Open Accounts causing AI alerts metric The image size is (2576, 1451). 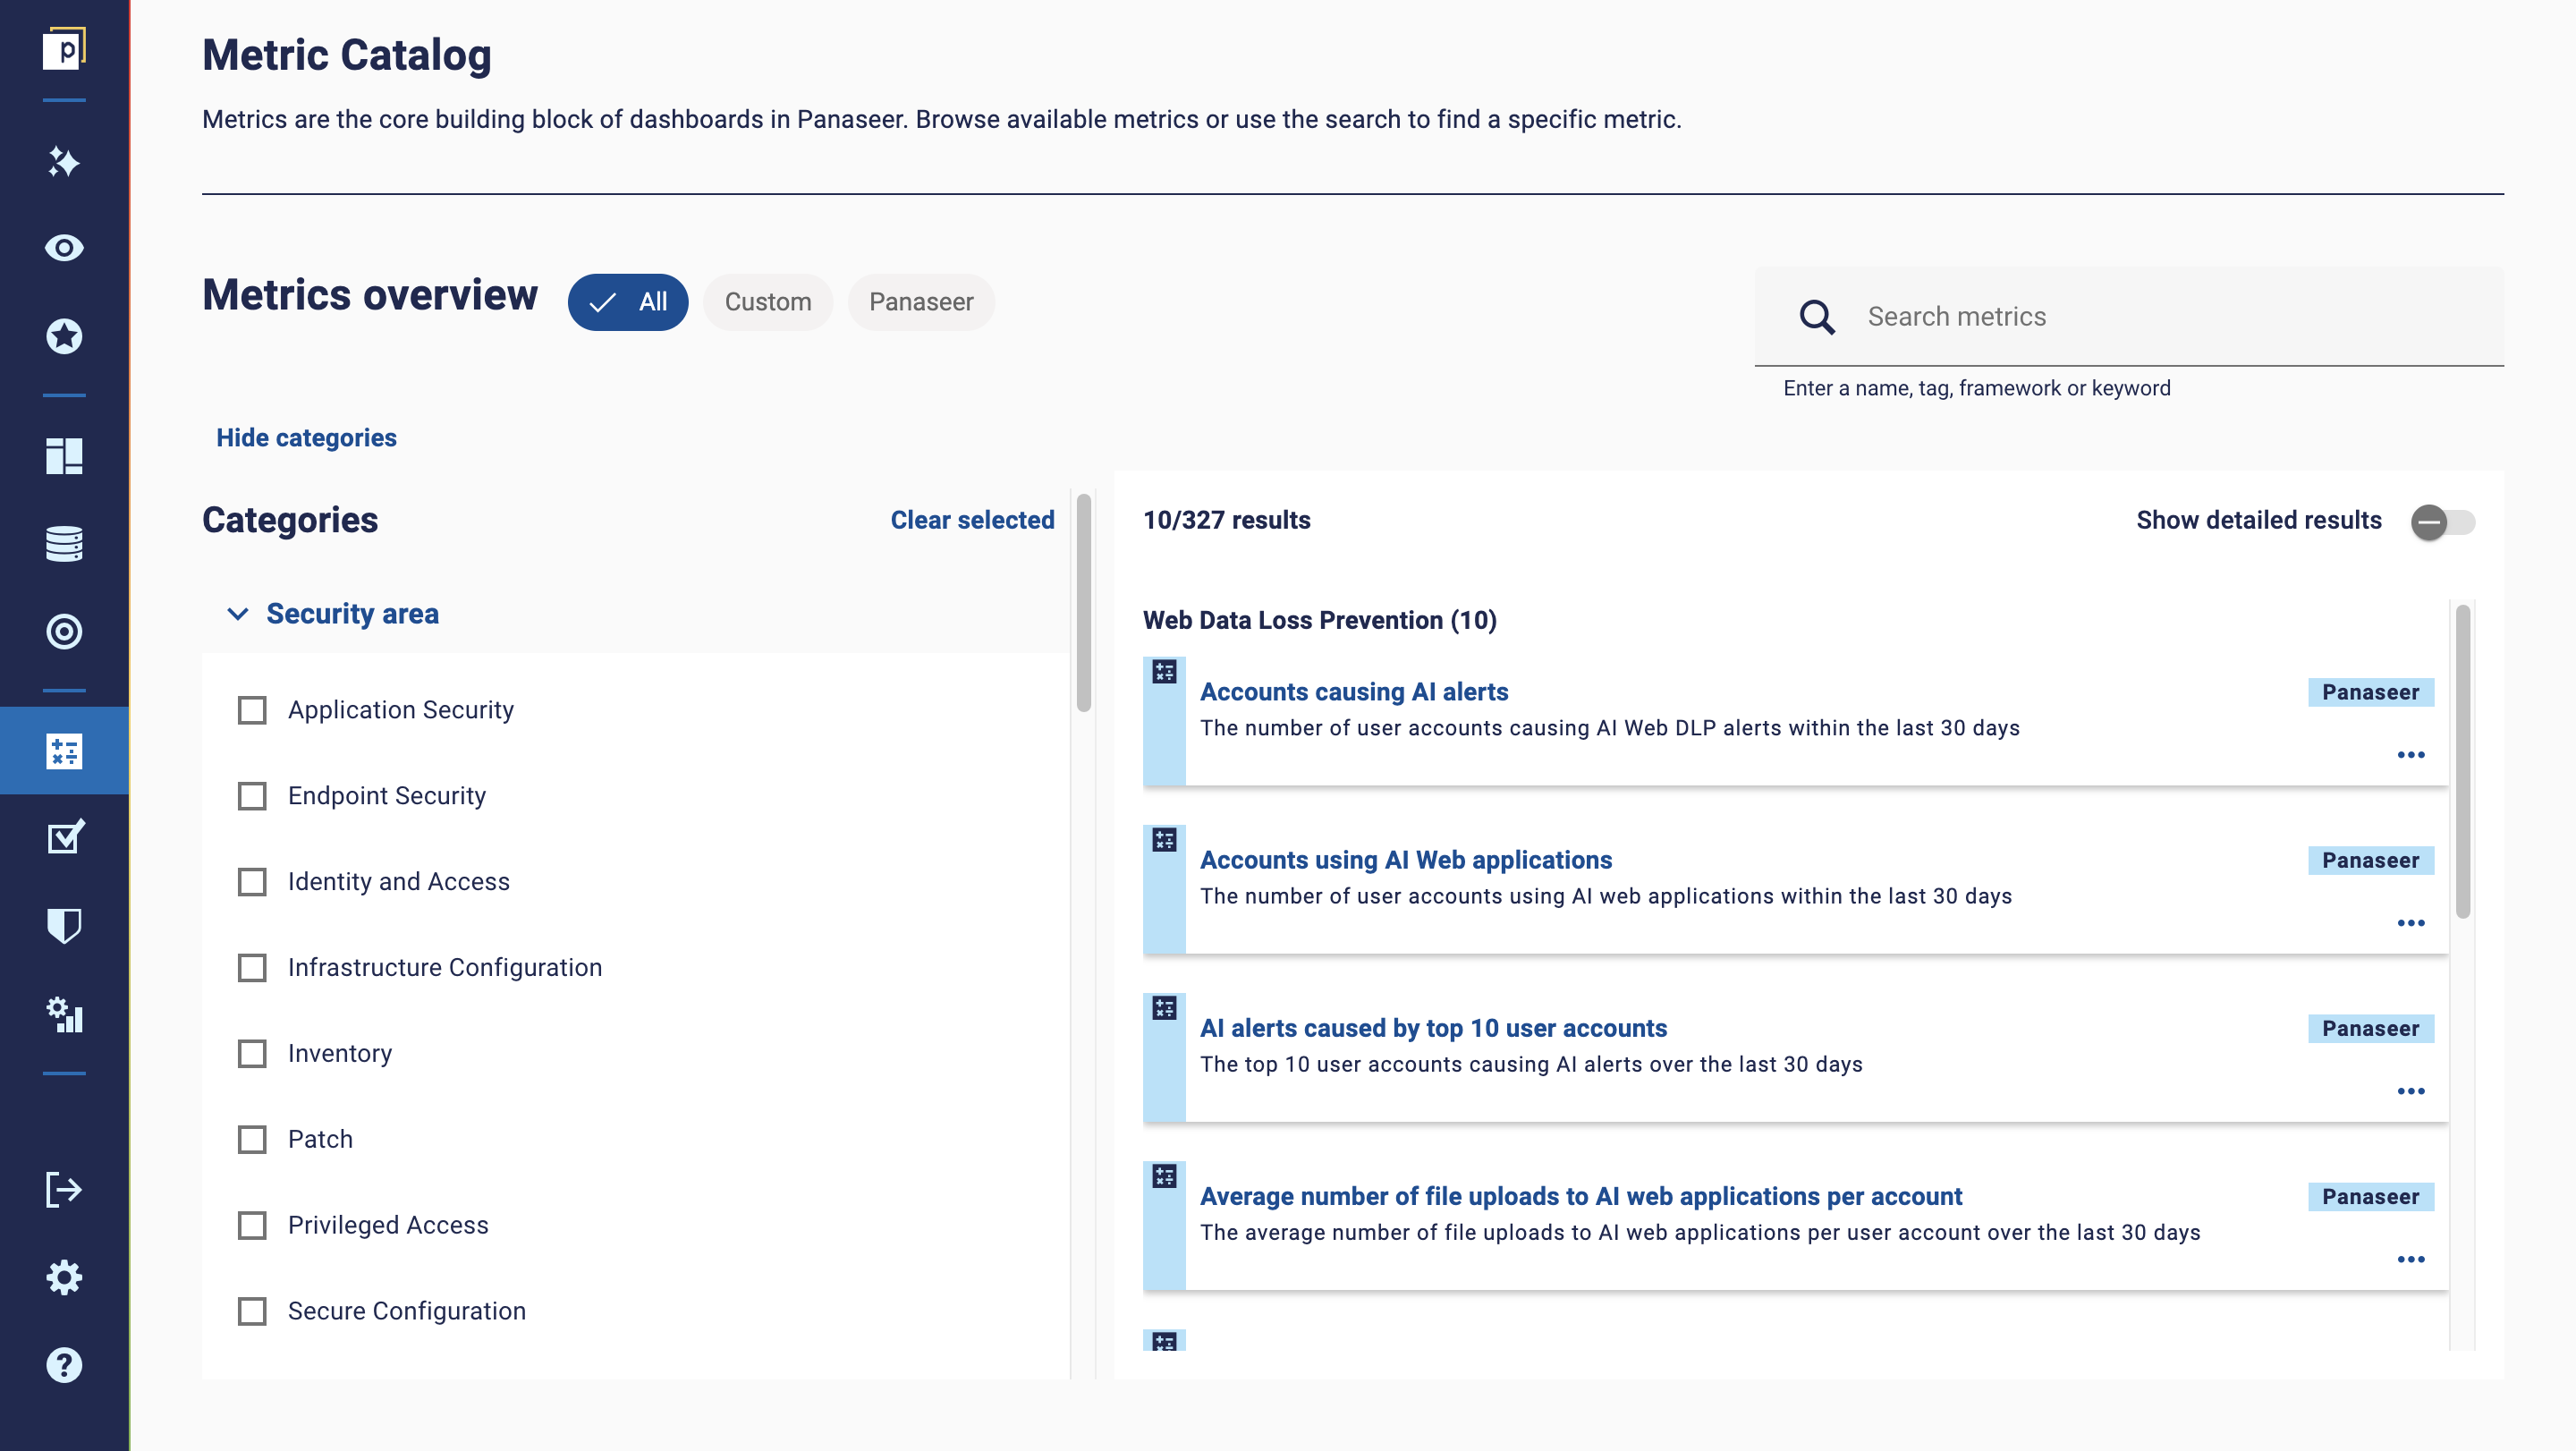coord(1354,692)
